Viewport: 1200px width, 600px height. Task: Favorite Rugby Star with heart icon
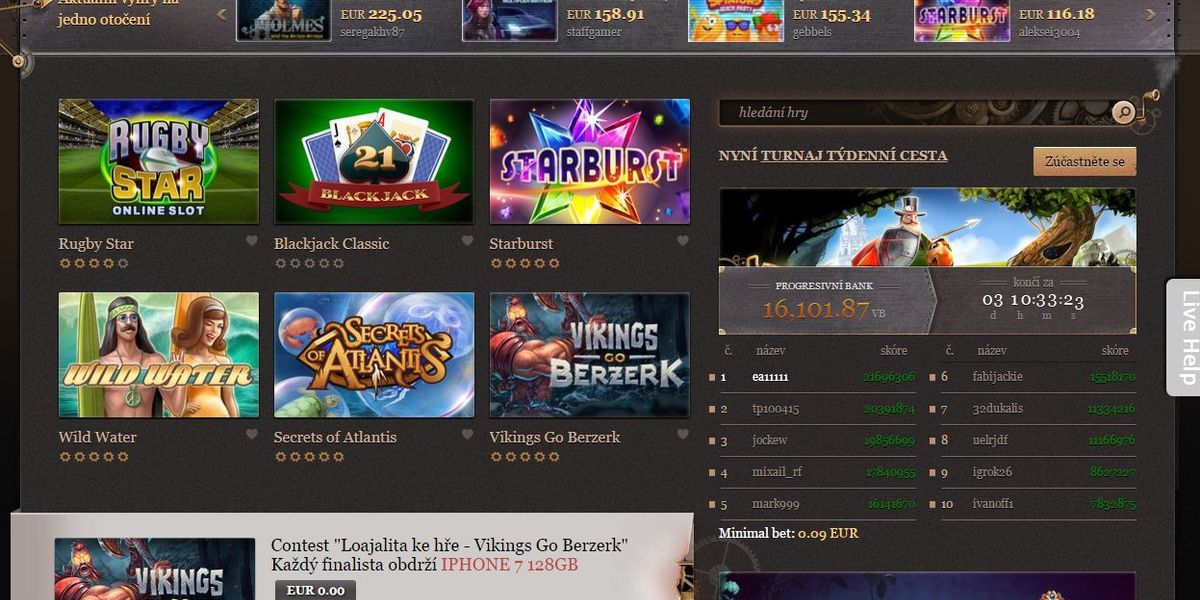[x=252, y=241]
